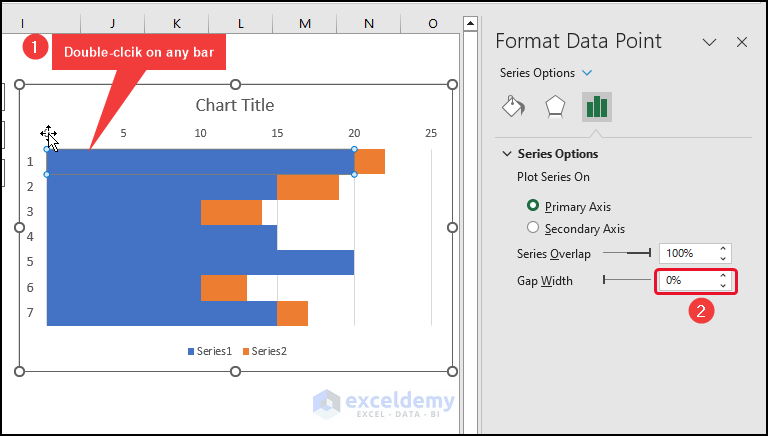Decrease Series Overlap with the down arrow

[723, 259]
